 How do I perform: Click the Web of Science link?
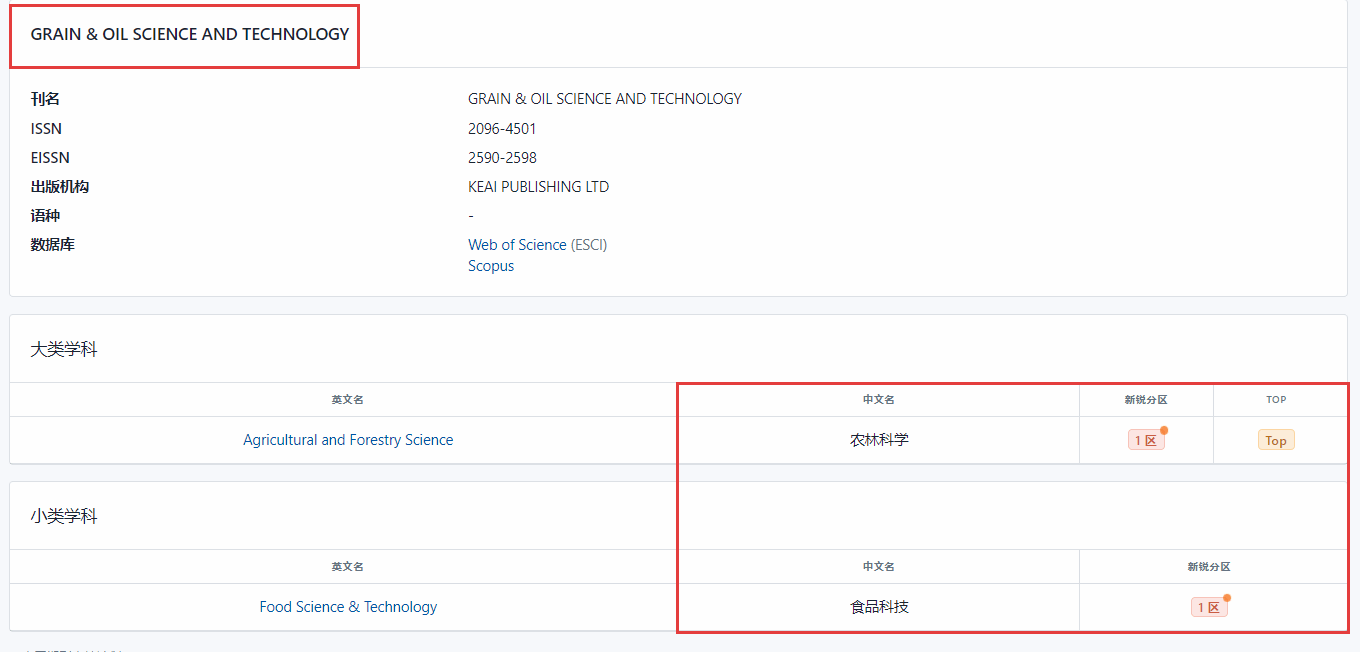point(517,245)
